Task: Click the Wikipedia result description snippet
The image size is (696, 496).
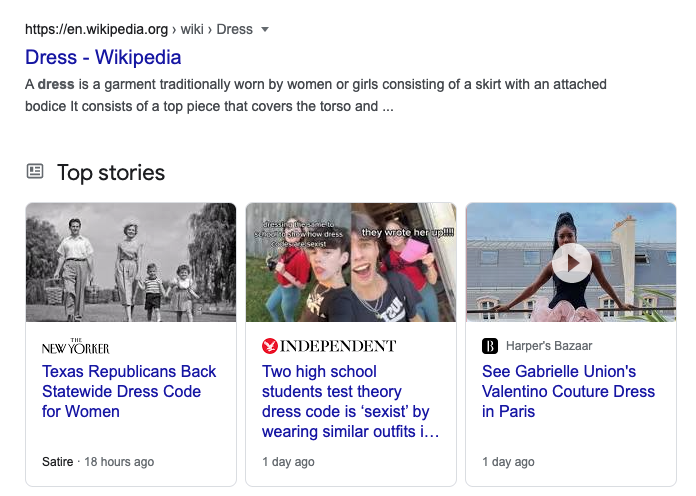Action: coord(316,95)
